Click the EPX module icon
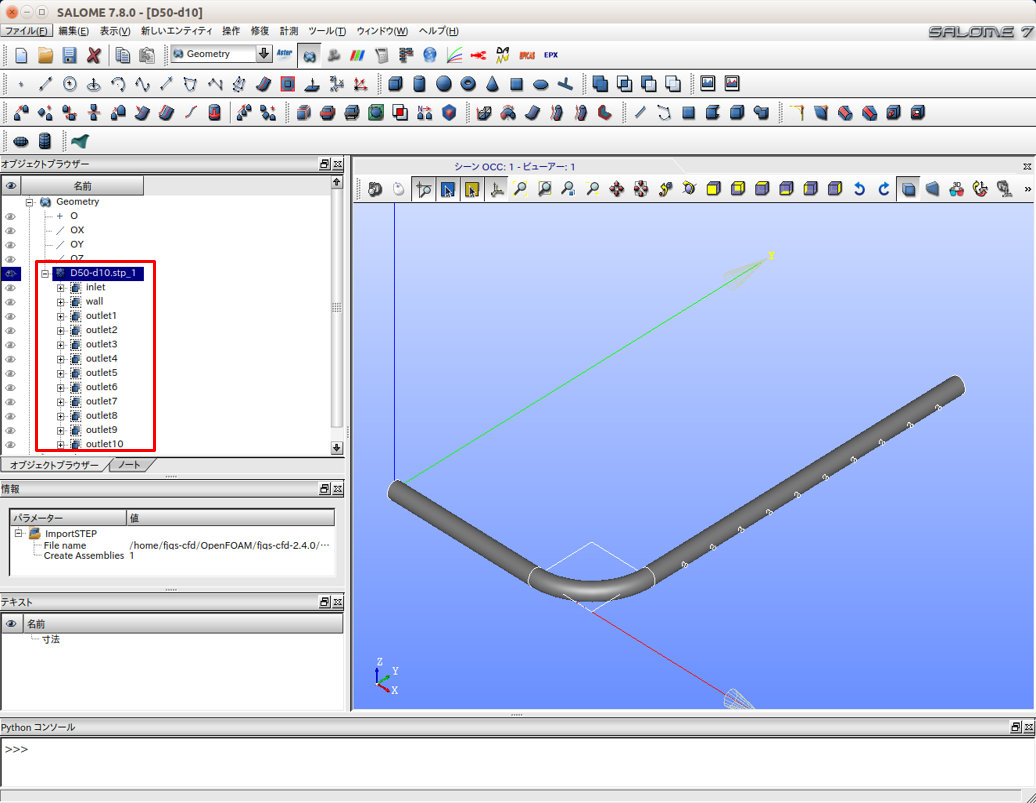Image resolution: width=1036 pixels, height=803 pixels. click(551, 55)
